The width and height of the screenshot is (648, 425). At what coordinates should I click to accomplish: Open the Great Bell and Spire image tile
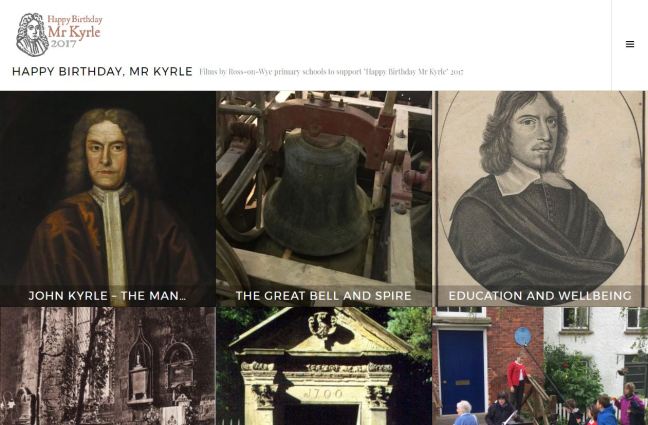(x=324, y=199)
